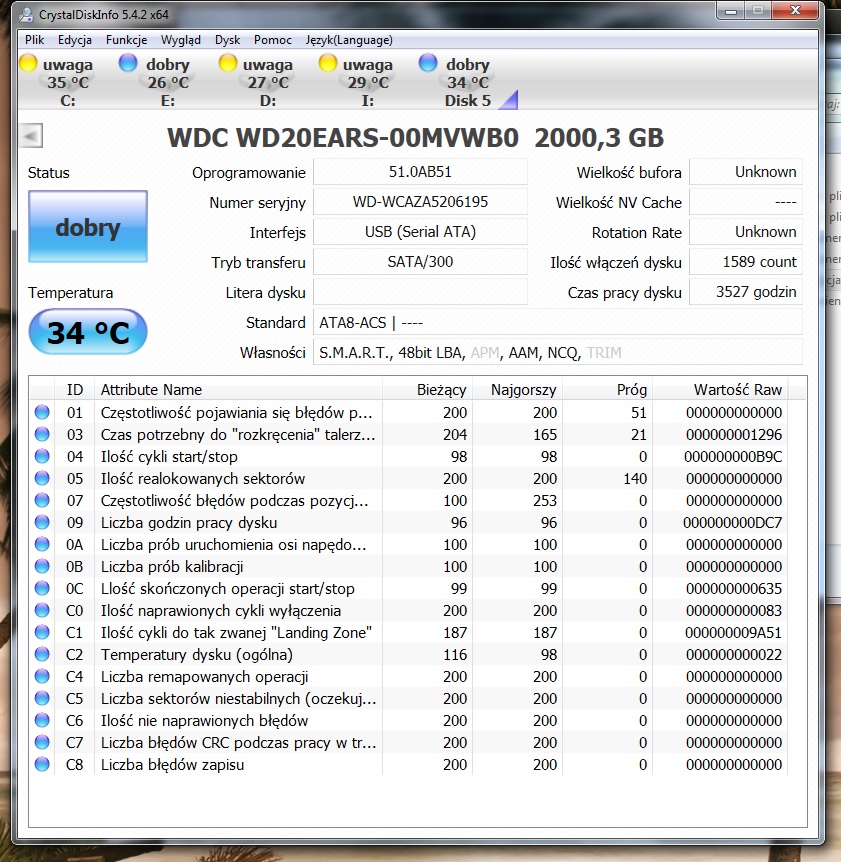Click the transfer mode SATA/300 field

(x=420, y=262)
